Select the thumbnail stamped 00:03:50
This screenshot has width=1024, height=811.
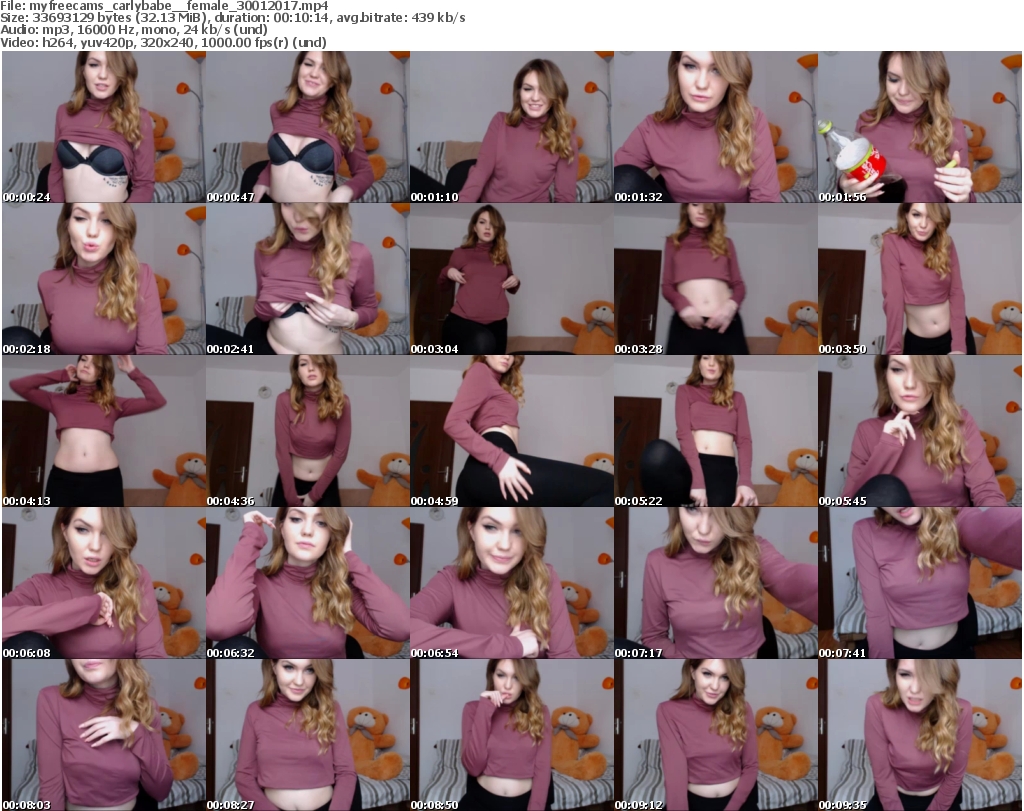[920, 279]
